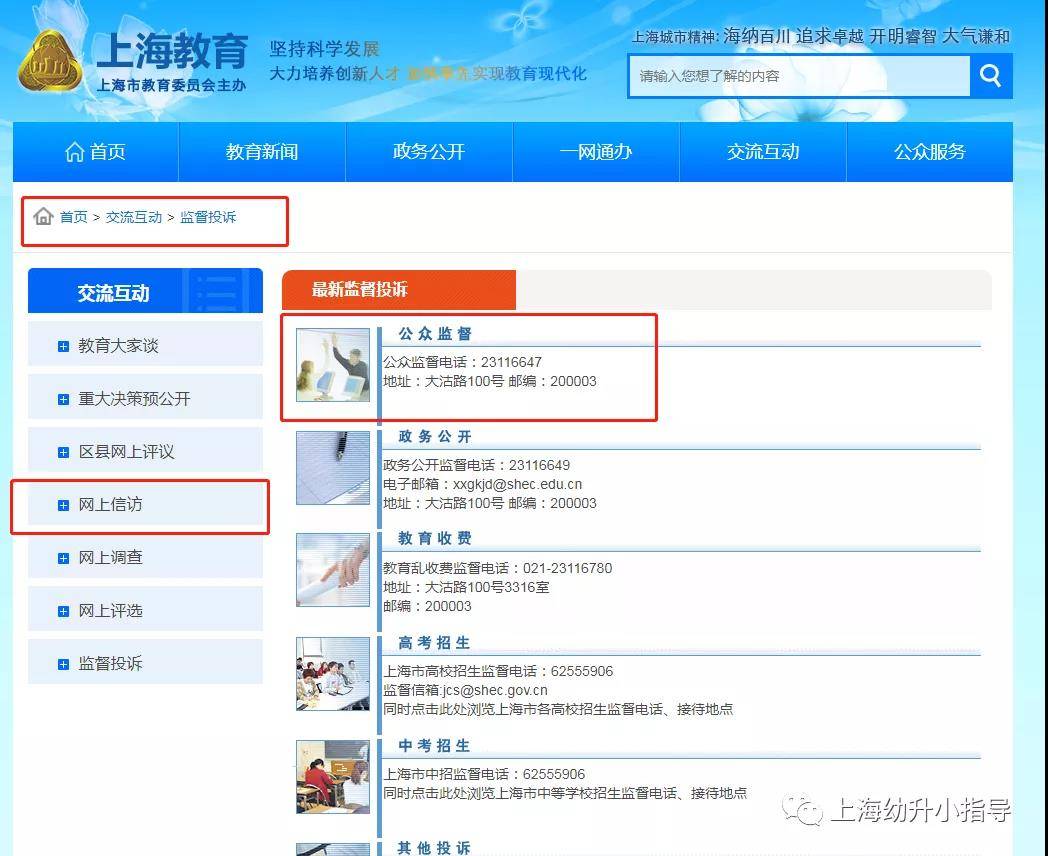Click the 中考招生 section heading

pyautogui.click(x=435, y=746)
